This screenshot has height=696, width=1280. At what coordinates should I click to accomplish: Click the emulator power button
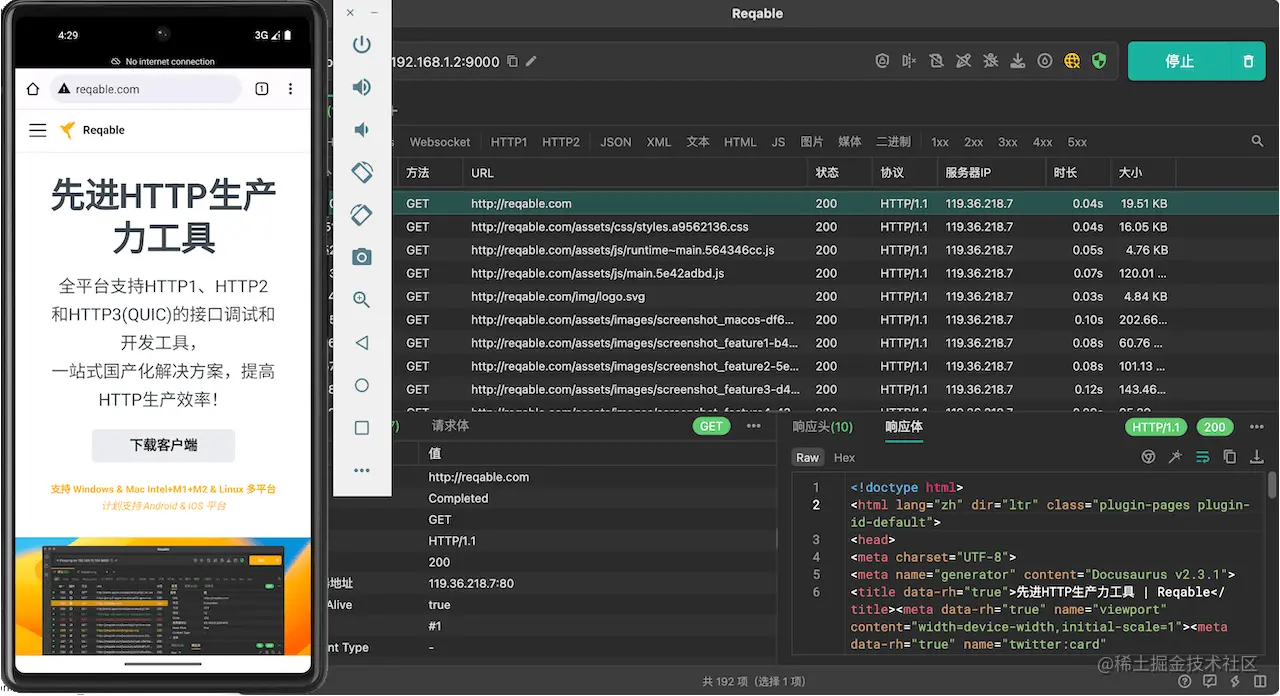[362, 44]
